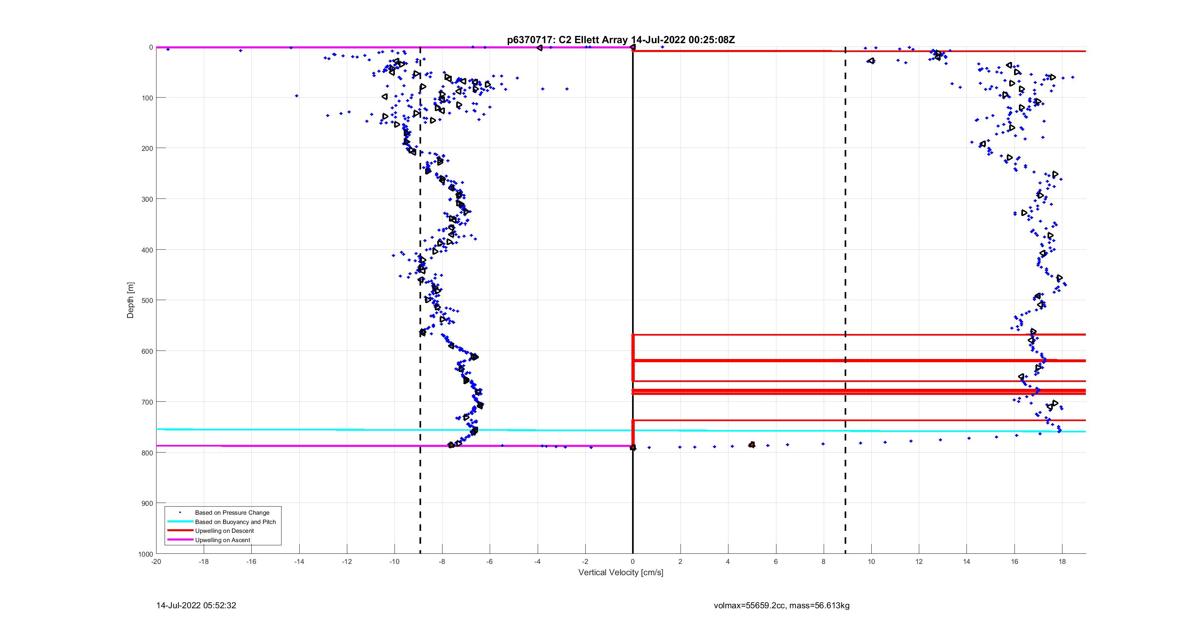The image size is (1200, 622).
Task: Click x-axis tick label '16'
Action: coord(1015,561)
